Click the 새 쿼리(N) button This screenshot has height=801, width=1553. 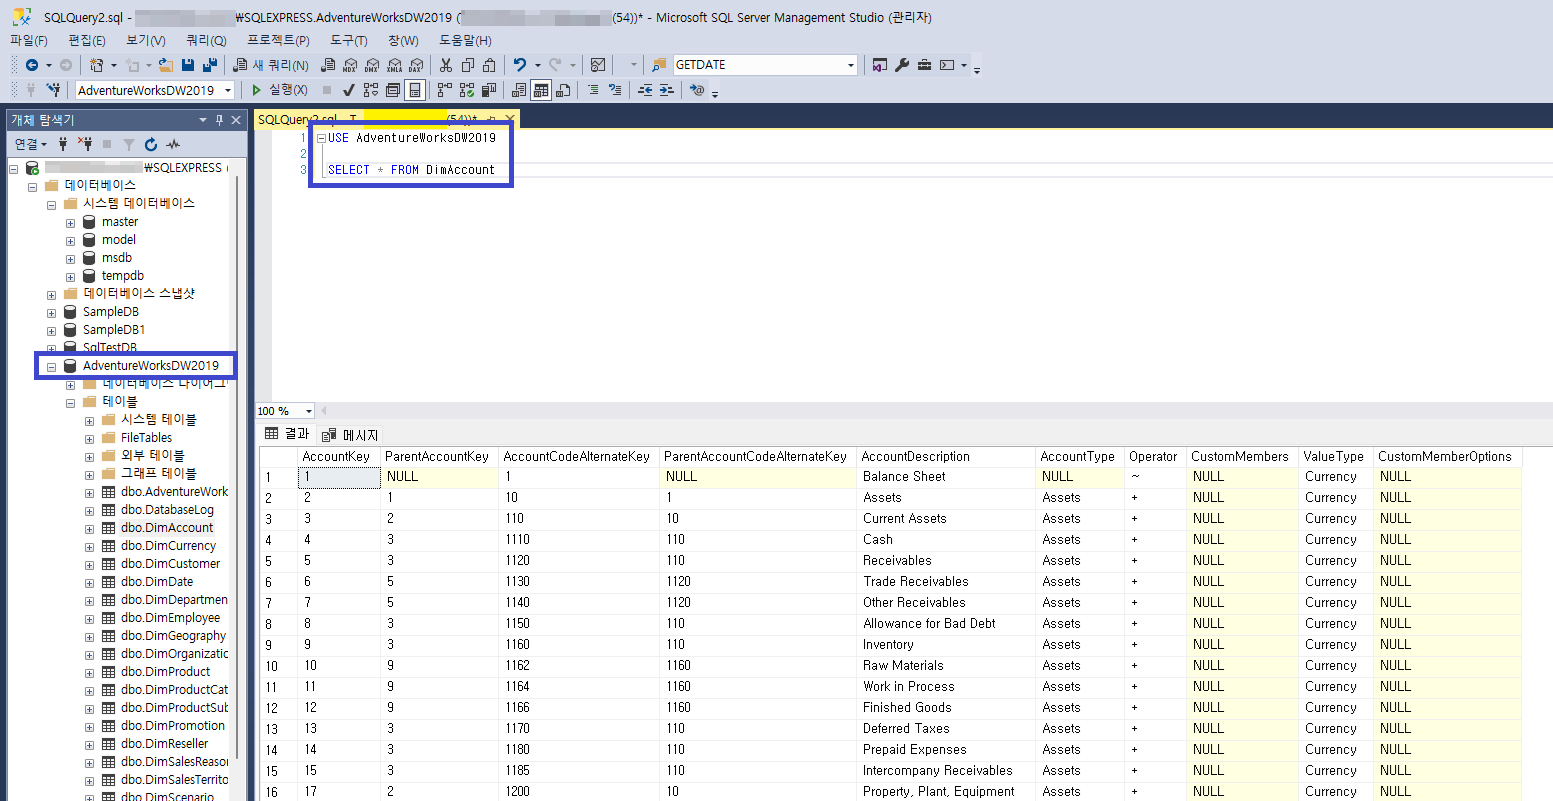[x=272, y=65]
